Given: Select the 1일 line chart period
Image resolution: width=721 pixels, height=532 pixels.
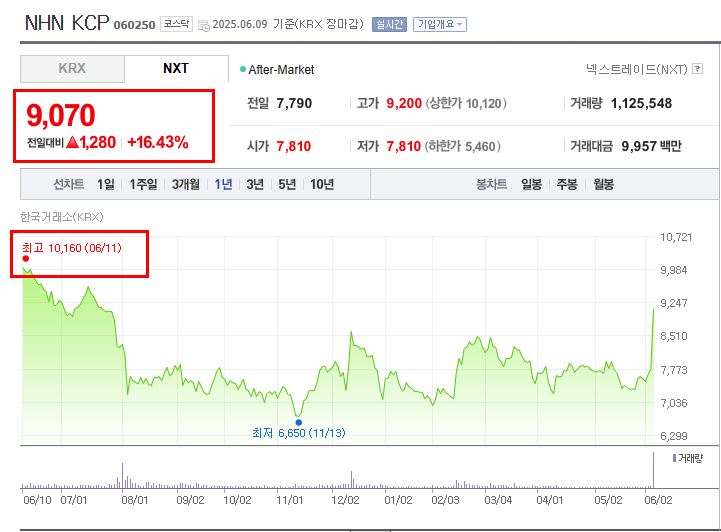Looking at the screenshot, I should click(x=106, y=184).
